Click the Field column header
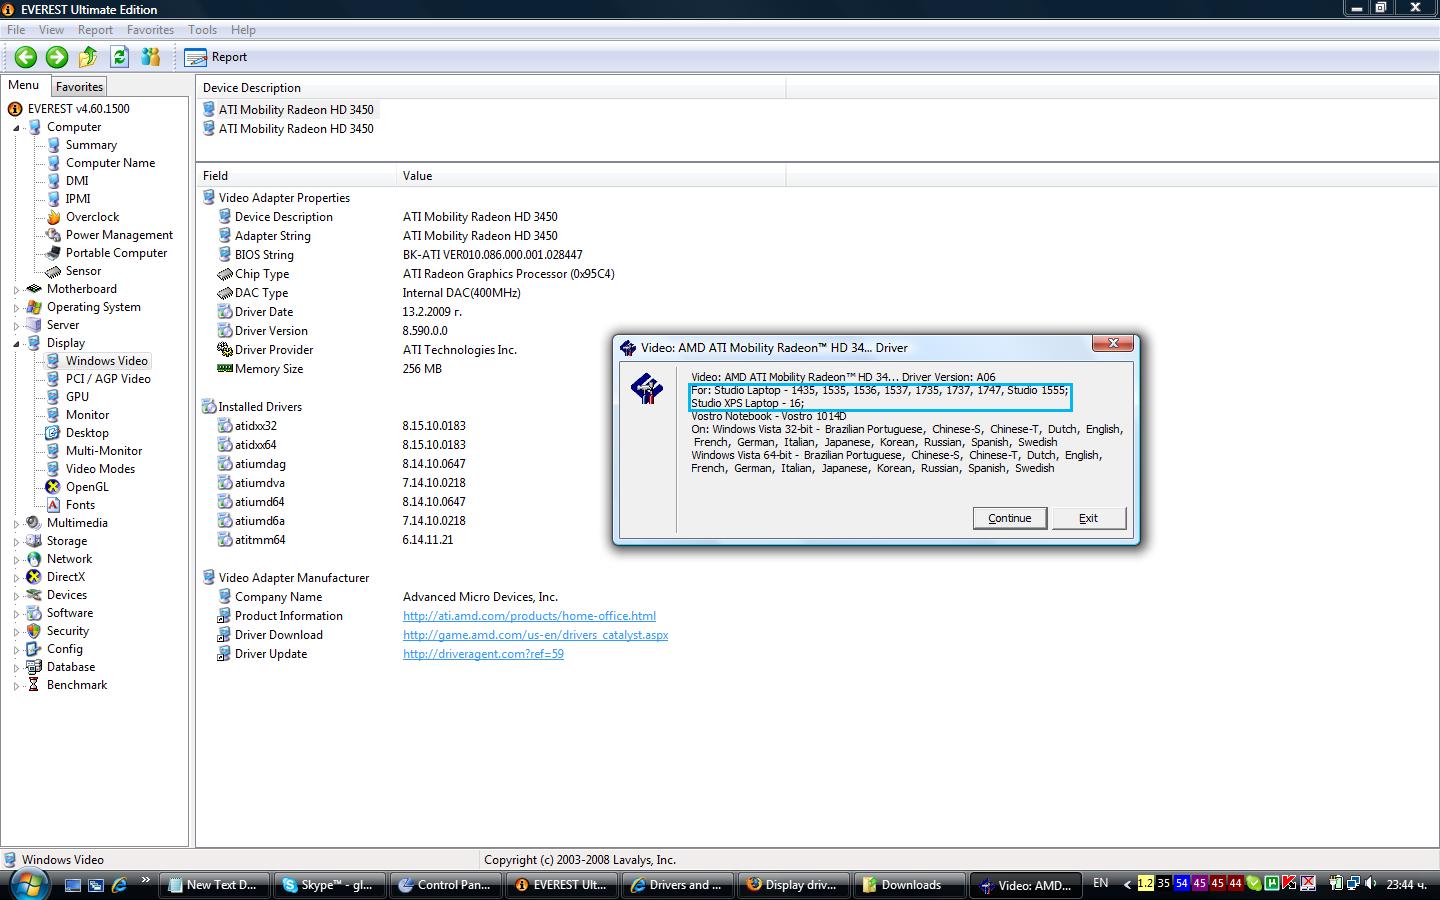 pos(296,176)
